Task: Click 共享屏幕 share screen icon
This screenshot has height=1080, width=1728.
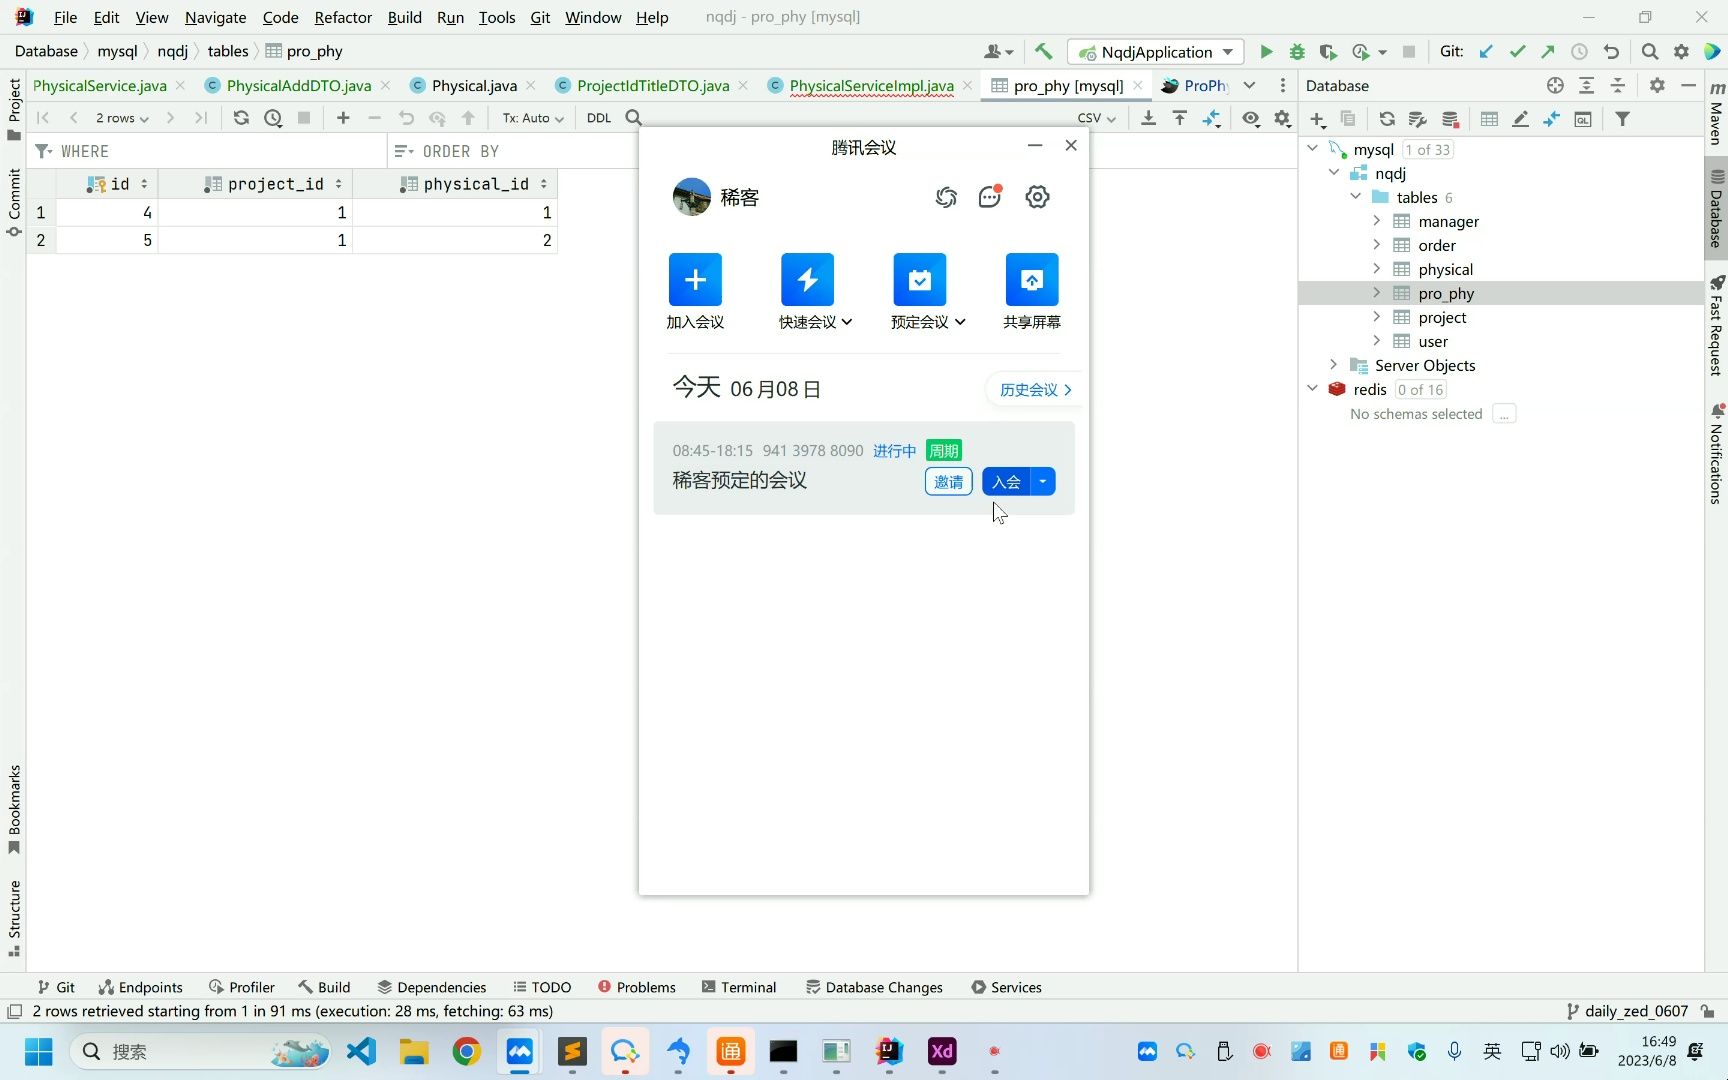Action: click(x=1031, y=280)
